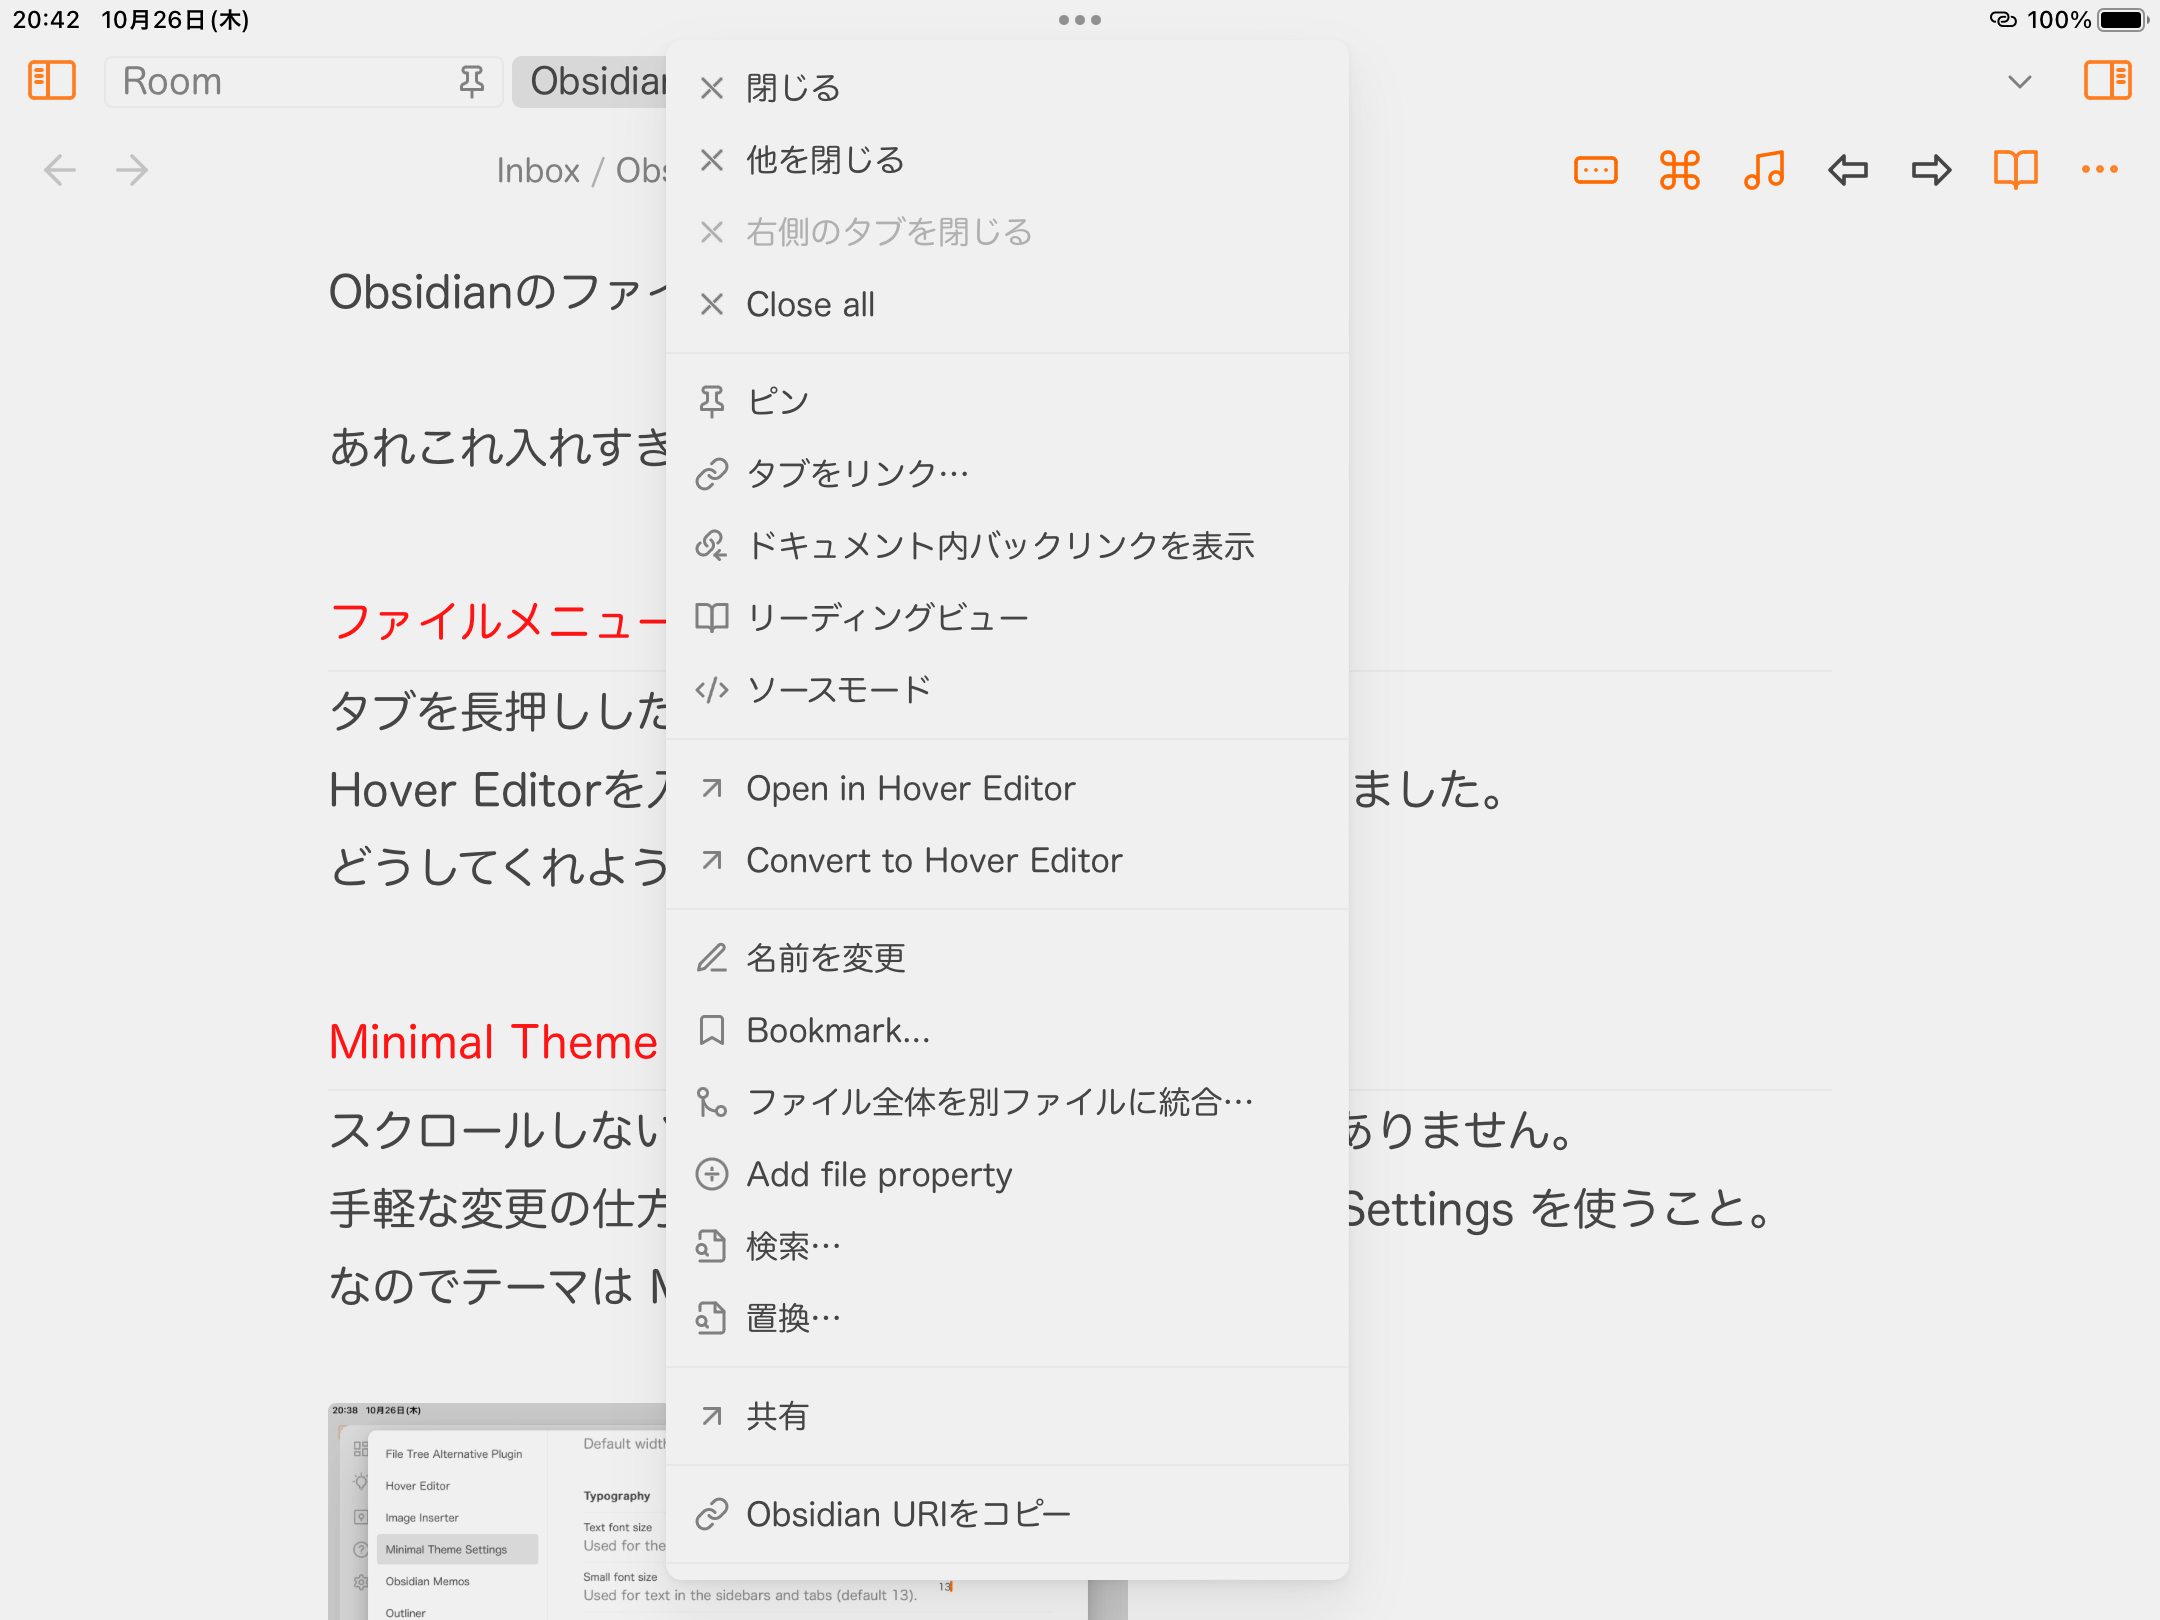Toggle the right sidebar panel icon
Image resolution: width=2160 pixels, height=1620 pixels.
click(x=2108, y=80)
